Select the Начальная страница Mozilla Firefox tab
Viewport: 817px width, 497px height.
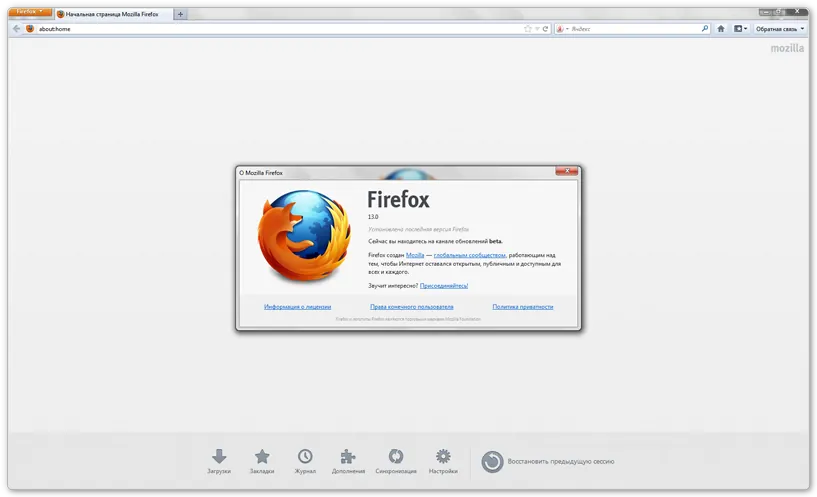113,14
